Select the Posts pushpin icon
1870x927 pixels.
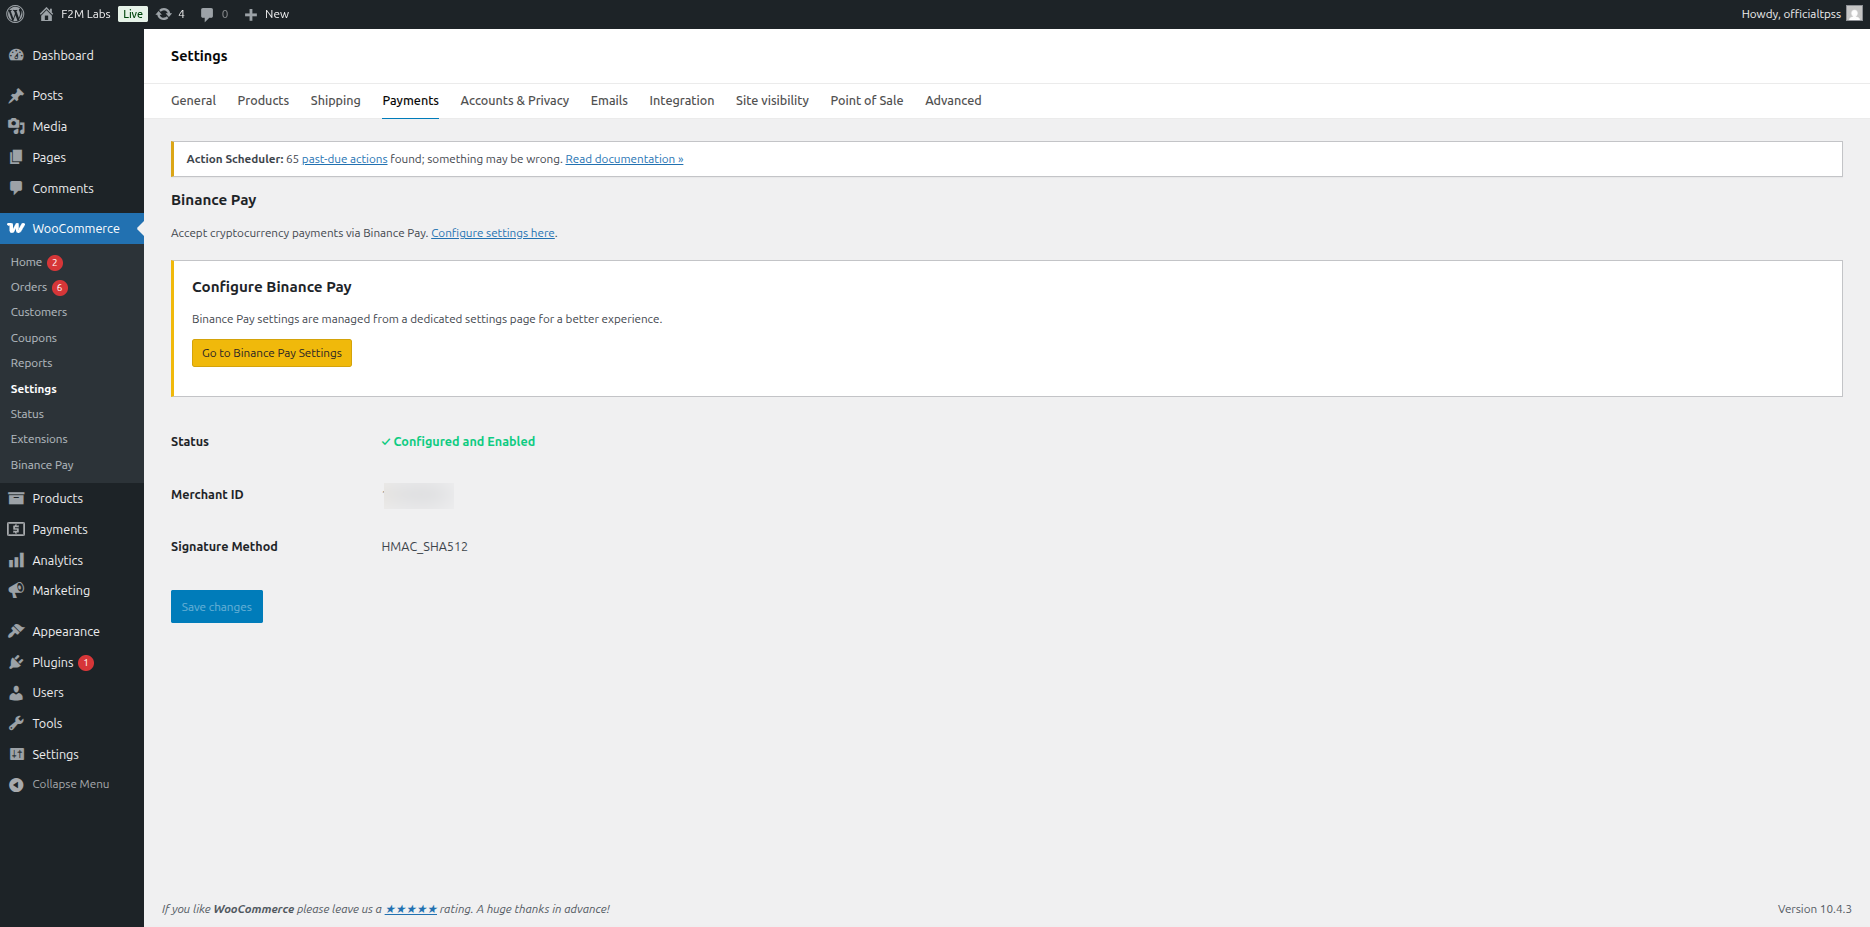click(16, 96)
